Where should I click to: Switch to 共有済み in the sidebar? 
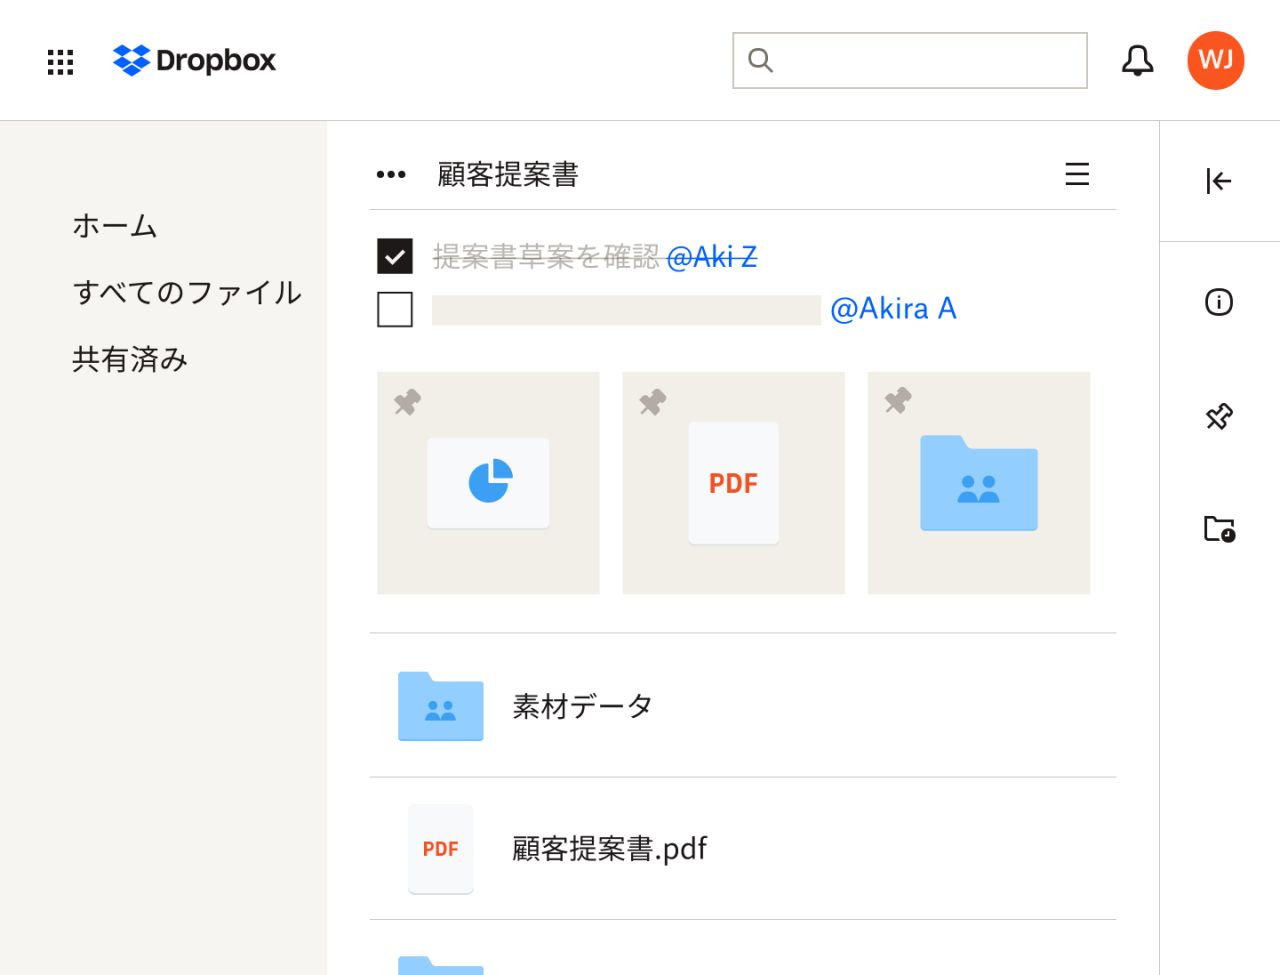pyautogui.click(x=130, y=358)
